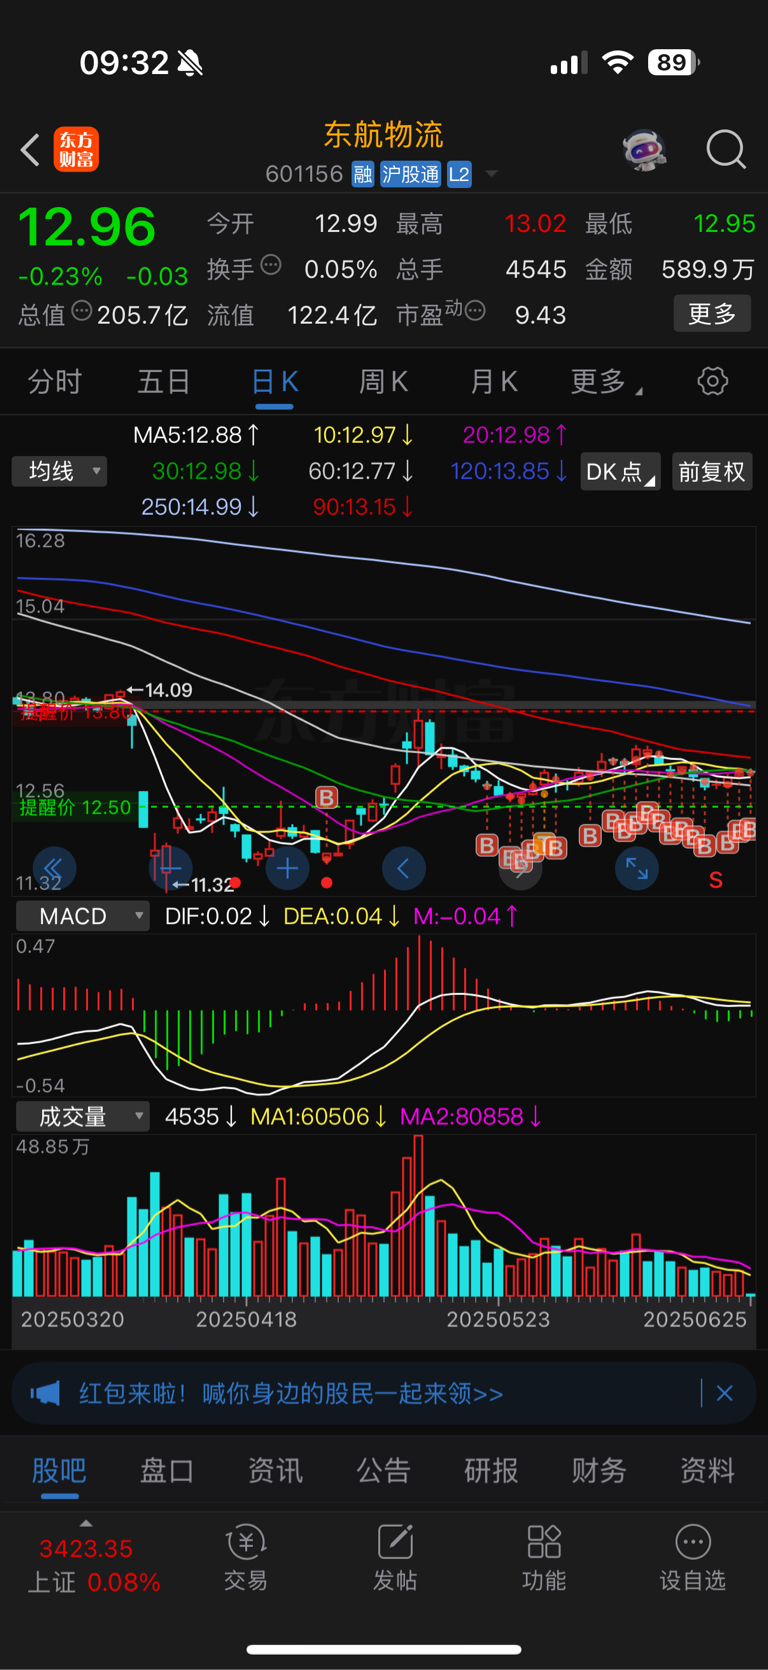768x1670 pixels.
Task: Expand the 上证 index bar arrow
Action: 86,1524
